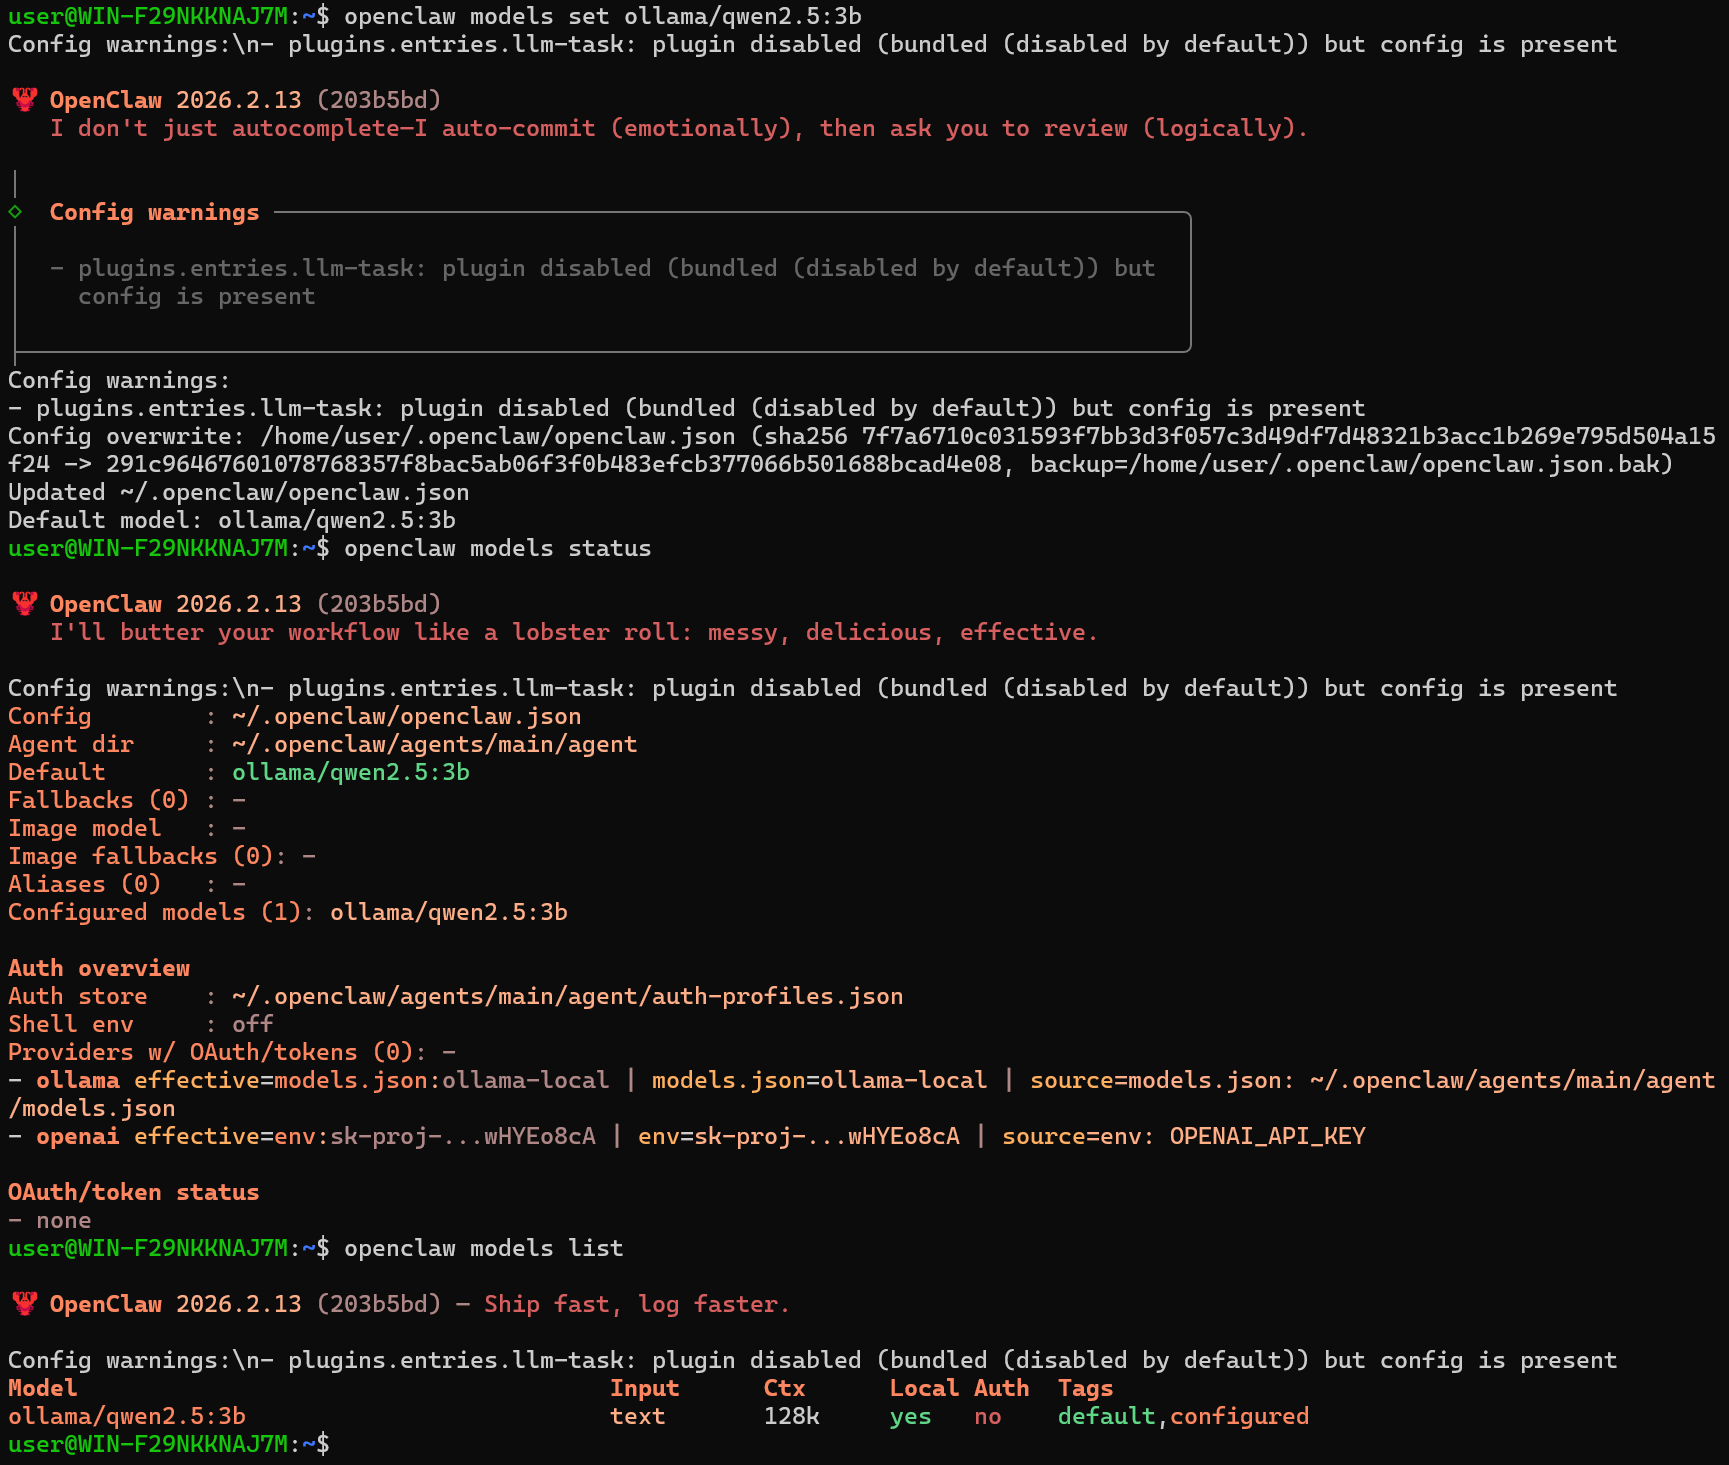The image size is (1729, 1465).
Task: Click the 'Updated ~/.openclaw/openclaw.json' output line
Action: click(238, 492)
